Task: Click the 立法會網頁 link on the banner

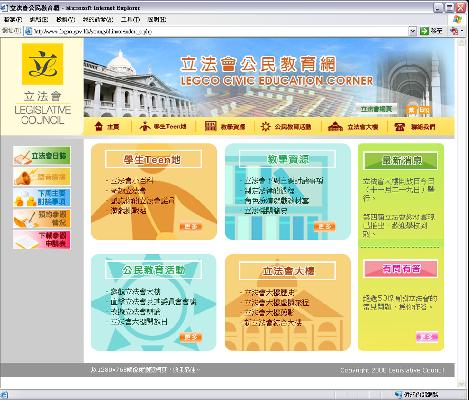Action: pos(377,109)
